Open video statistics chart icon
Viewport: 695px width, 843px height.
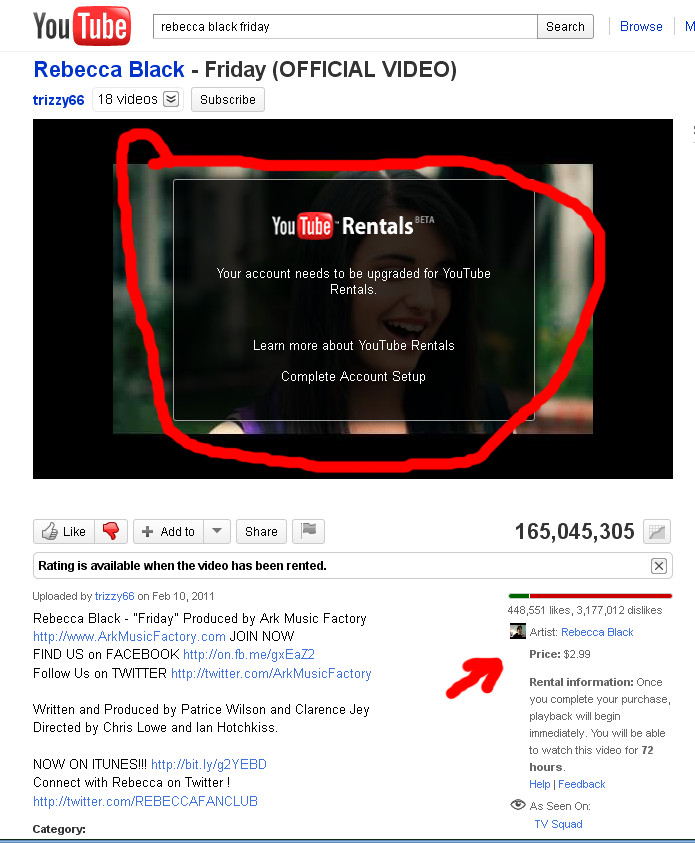point(657,532)
